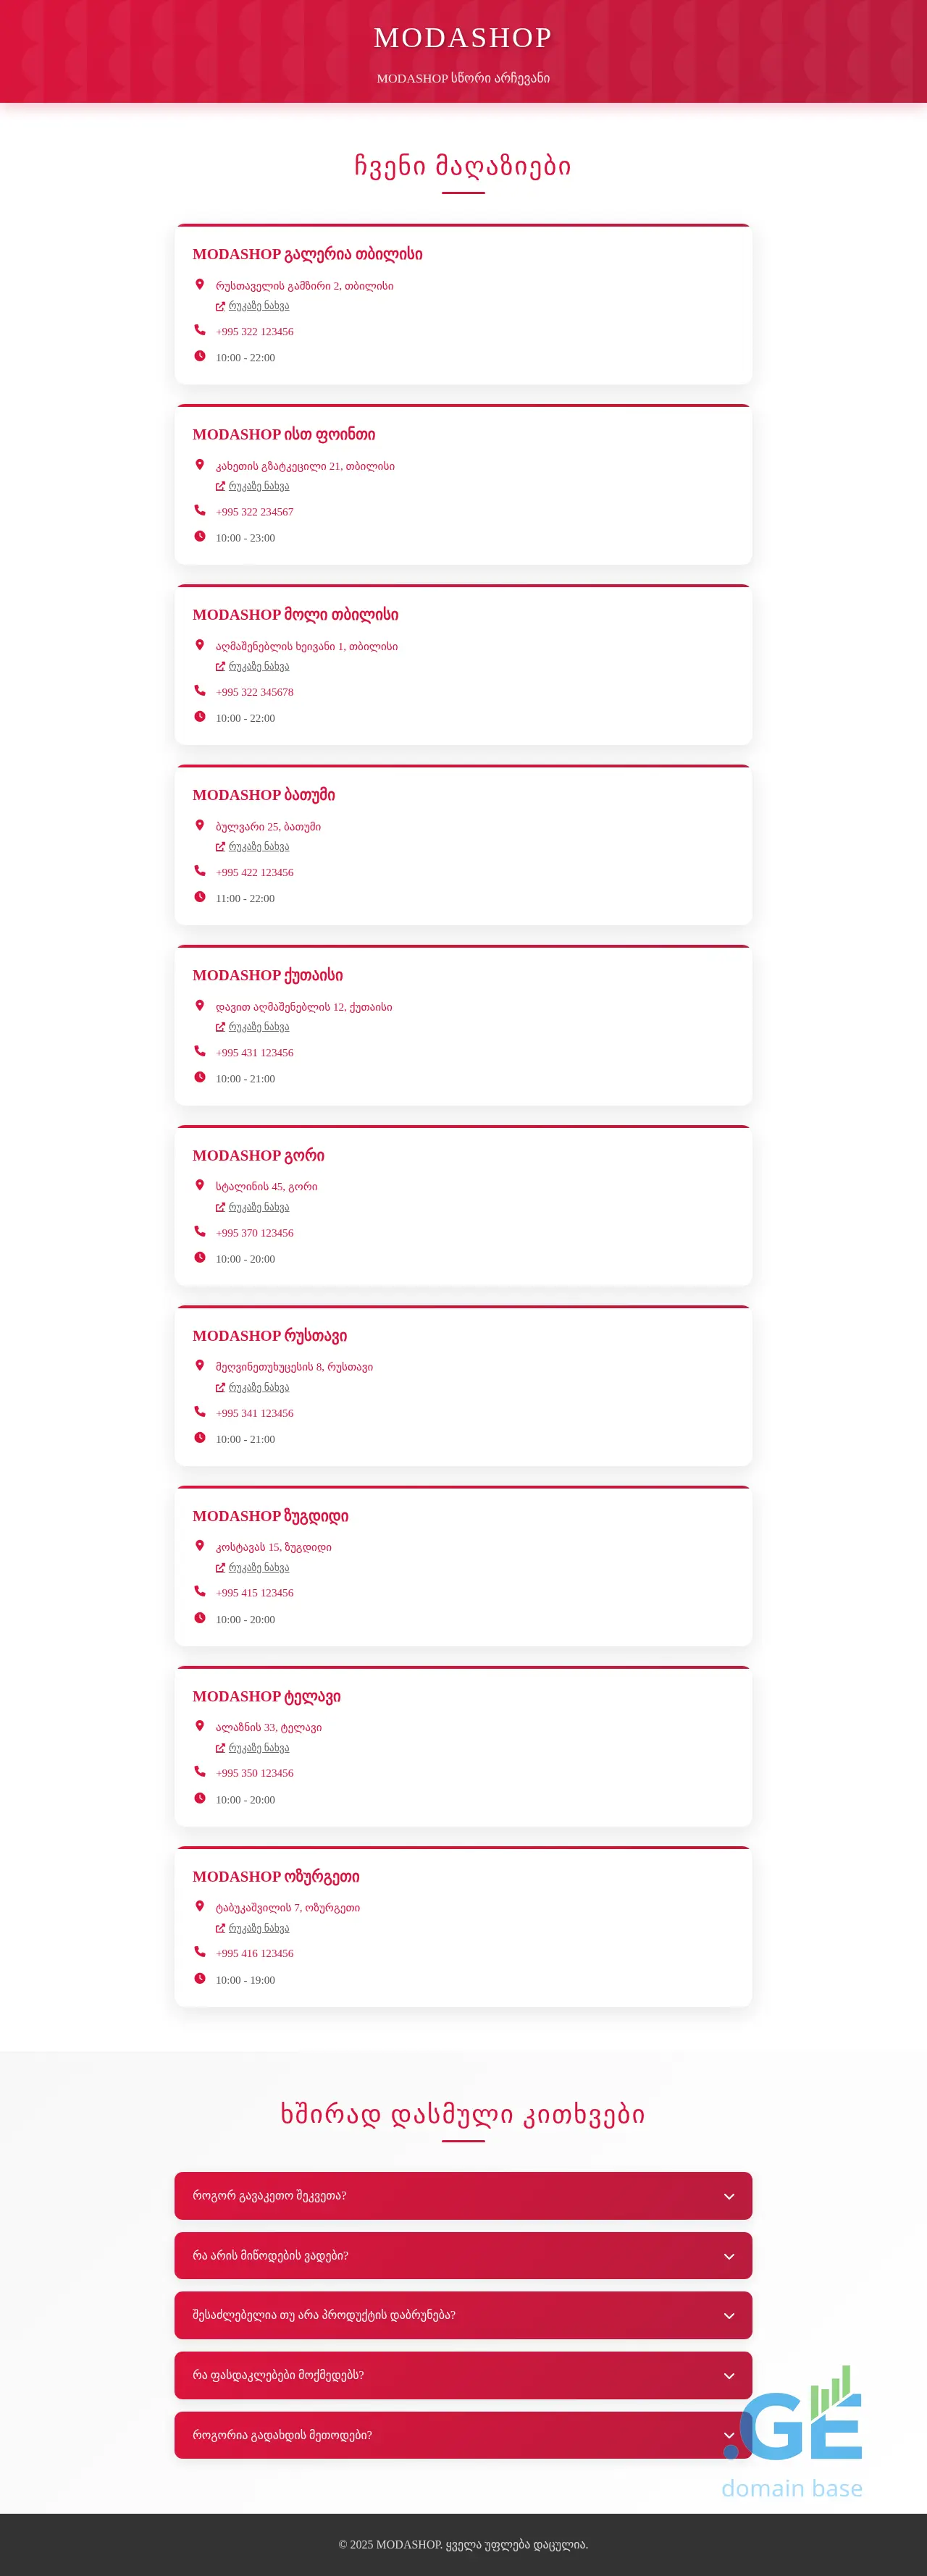The image size is (927, 2576).
Task: Click the phone icon in East Point card
Action: click(200, 510)
